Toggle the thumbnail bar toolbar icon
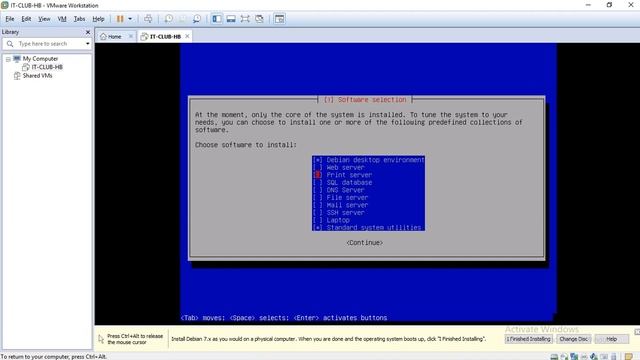The image size is (640, 360). [x=231, y=19]
